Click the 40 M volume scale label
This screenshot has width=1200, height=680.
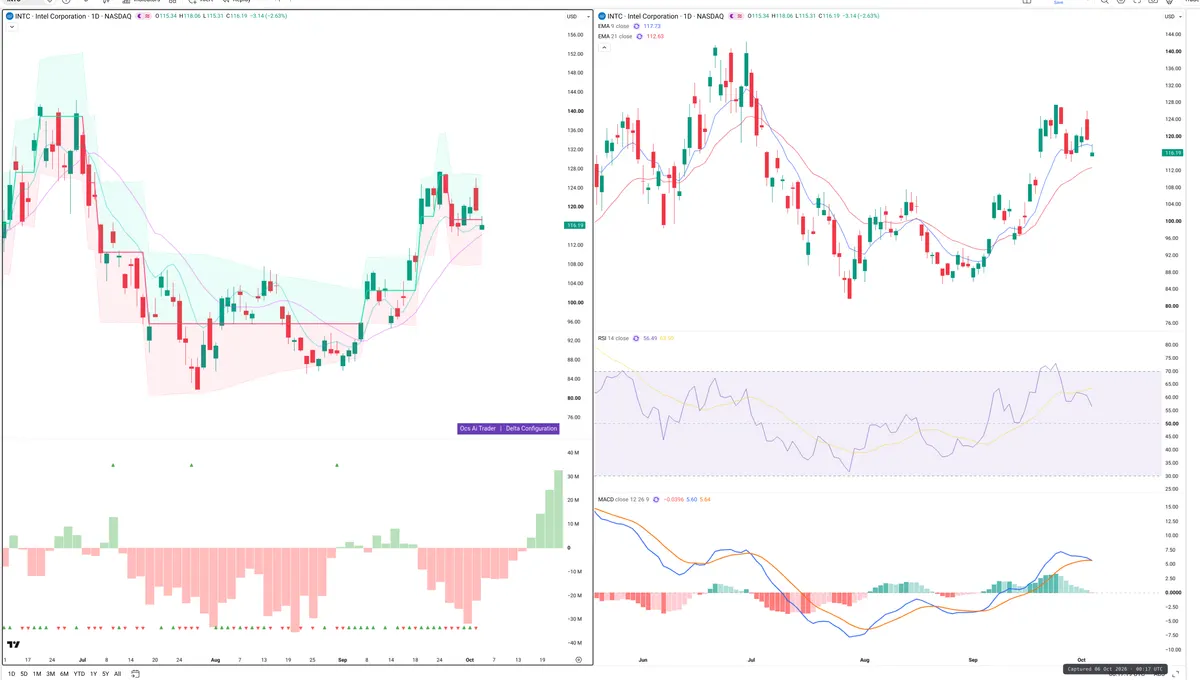[x=574, y=453]
